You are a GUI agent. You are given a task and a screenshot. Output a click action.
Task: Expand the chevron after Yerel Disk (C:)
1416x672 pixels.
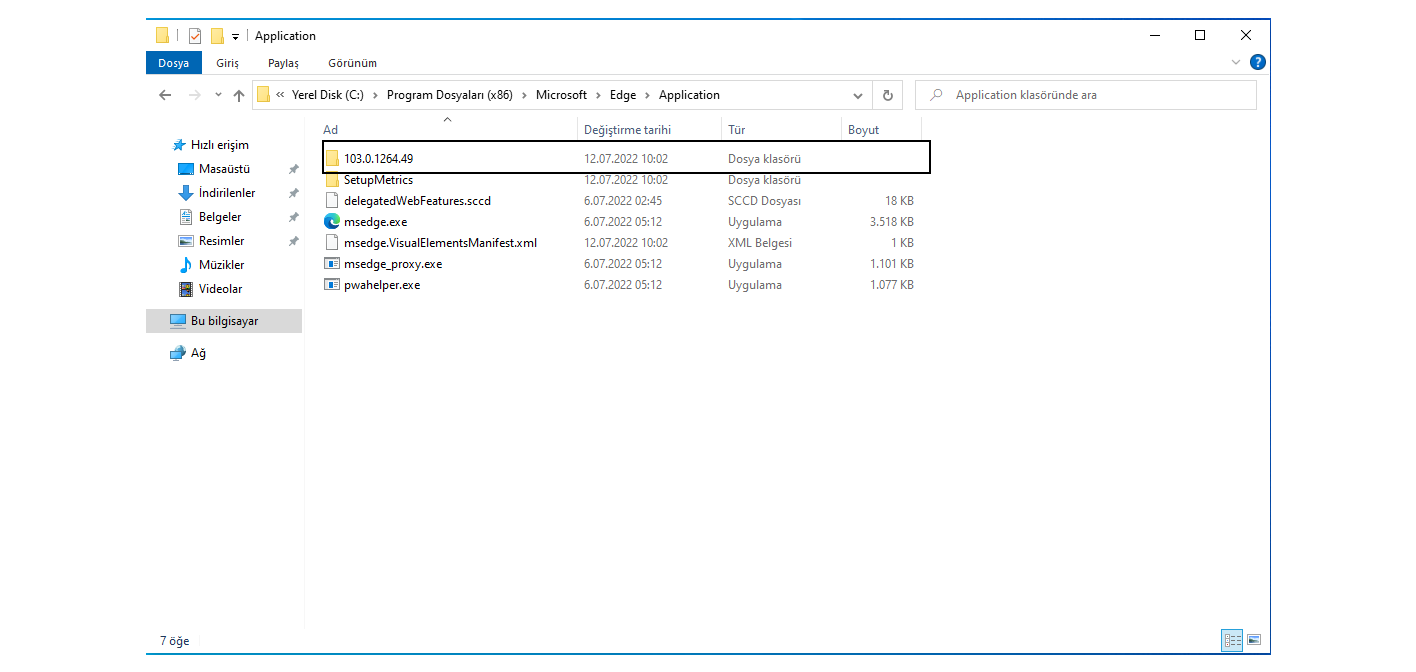pos(375,95)
